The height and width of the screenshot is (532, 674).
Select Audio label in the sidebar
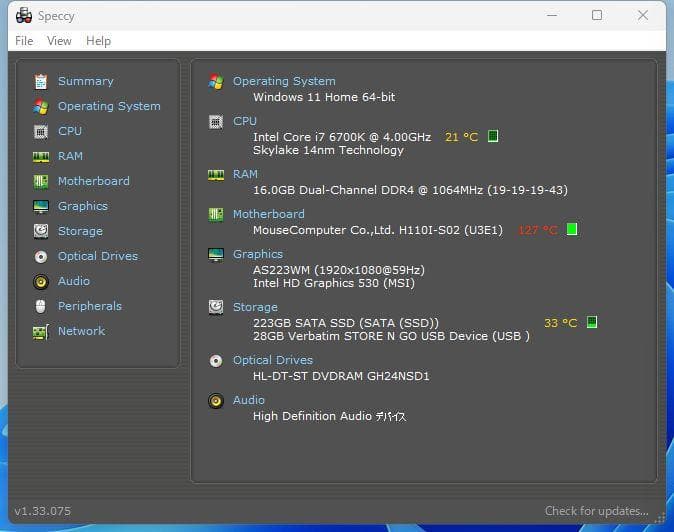click(x=74, y=281)
